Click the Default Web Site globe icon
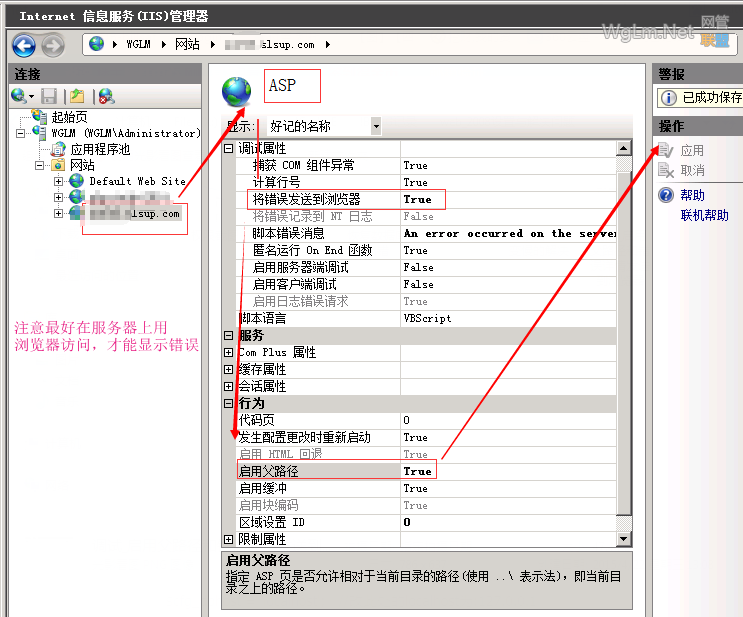This screenshot has height=617, width=743. point(76,181)
